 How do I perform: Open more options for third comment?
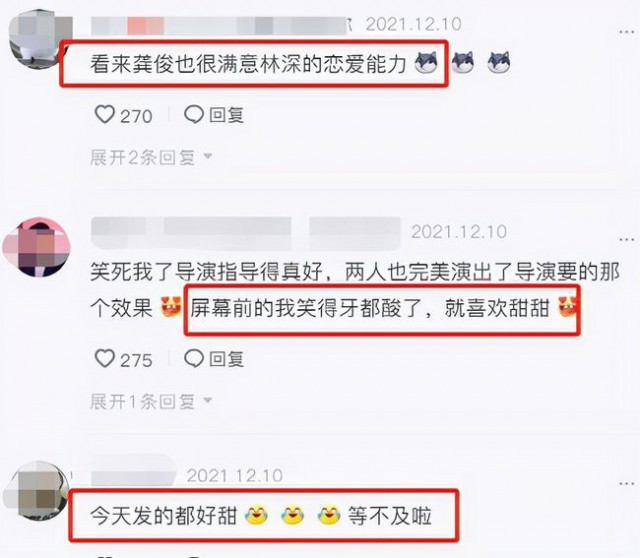tap(626, 484)
